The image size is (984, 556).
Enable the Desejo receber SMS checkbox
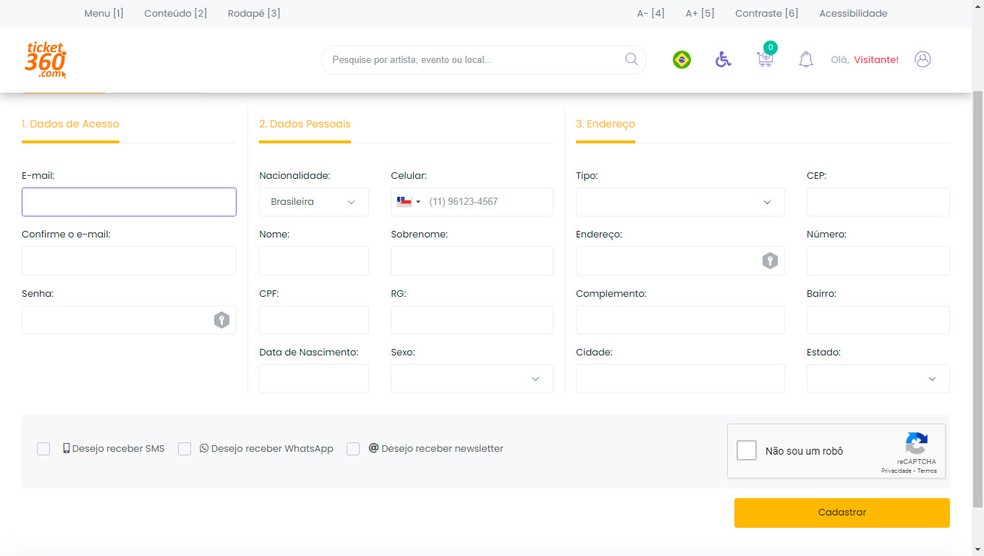(43, 449)
